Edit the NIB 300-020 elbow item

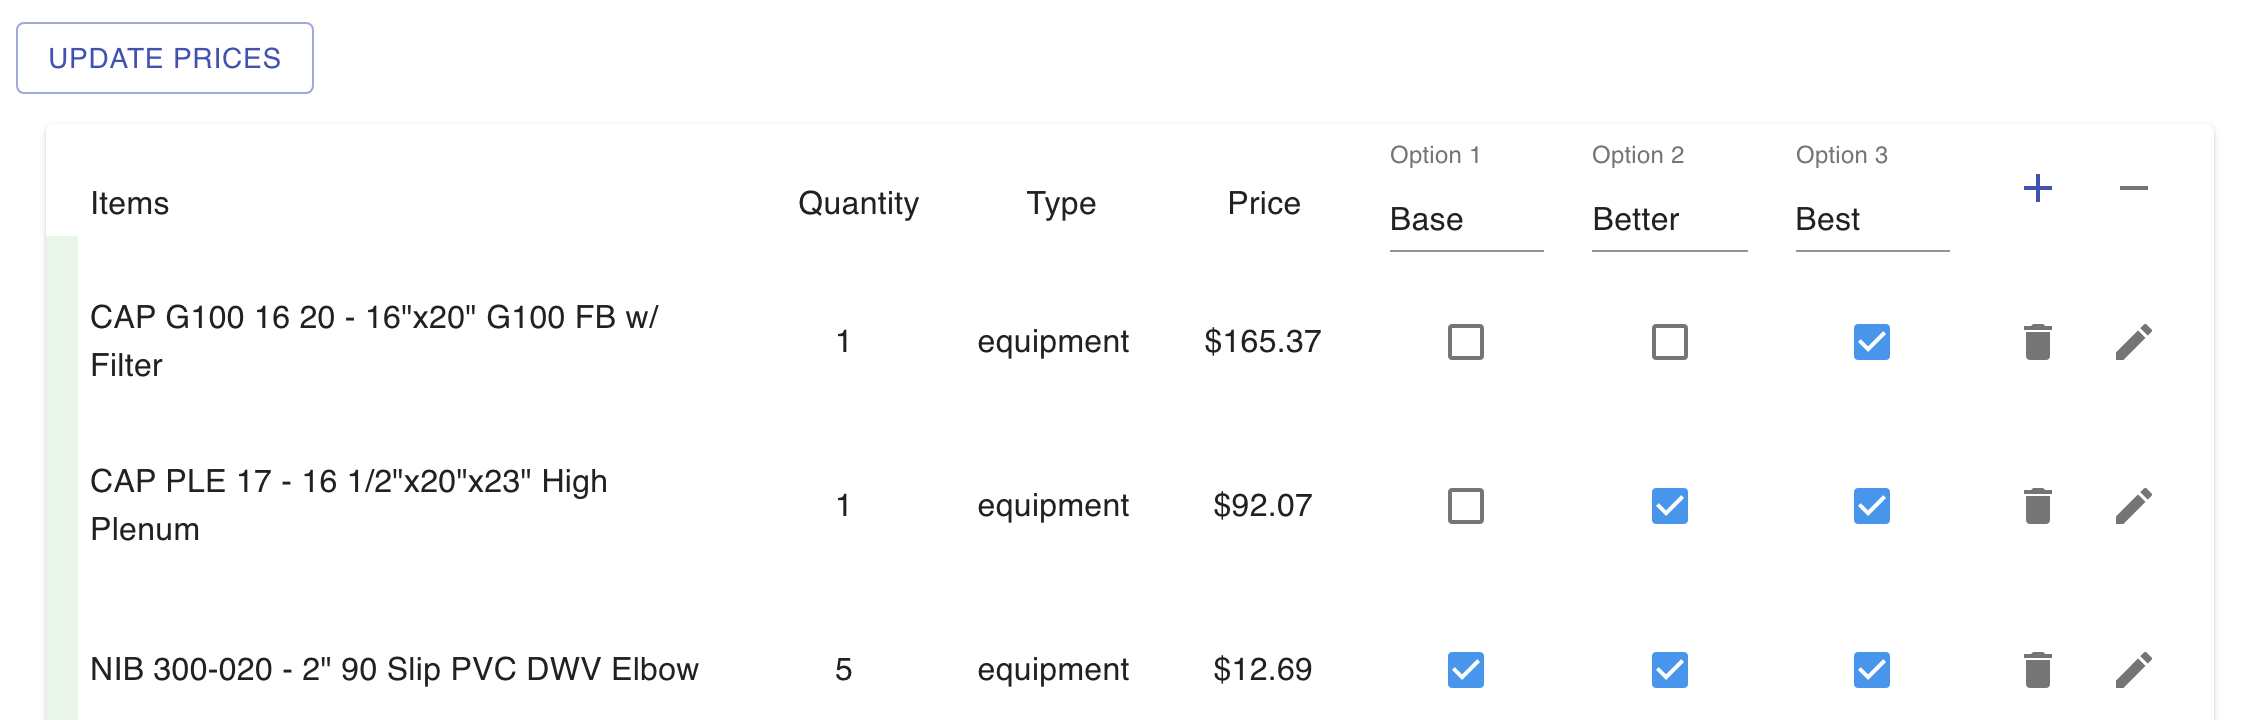point(2133,670)
